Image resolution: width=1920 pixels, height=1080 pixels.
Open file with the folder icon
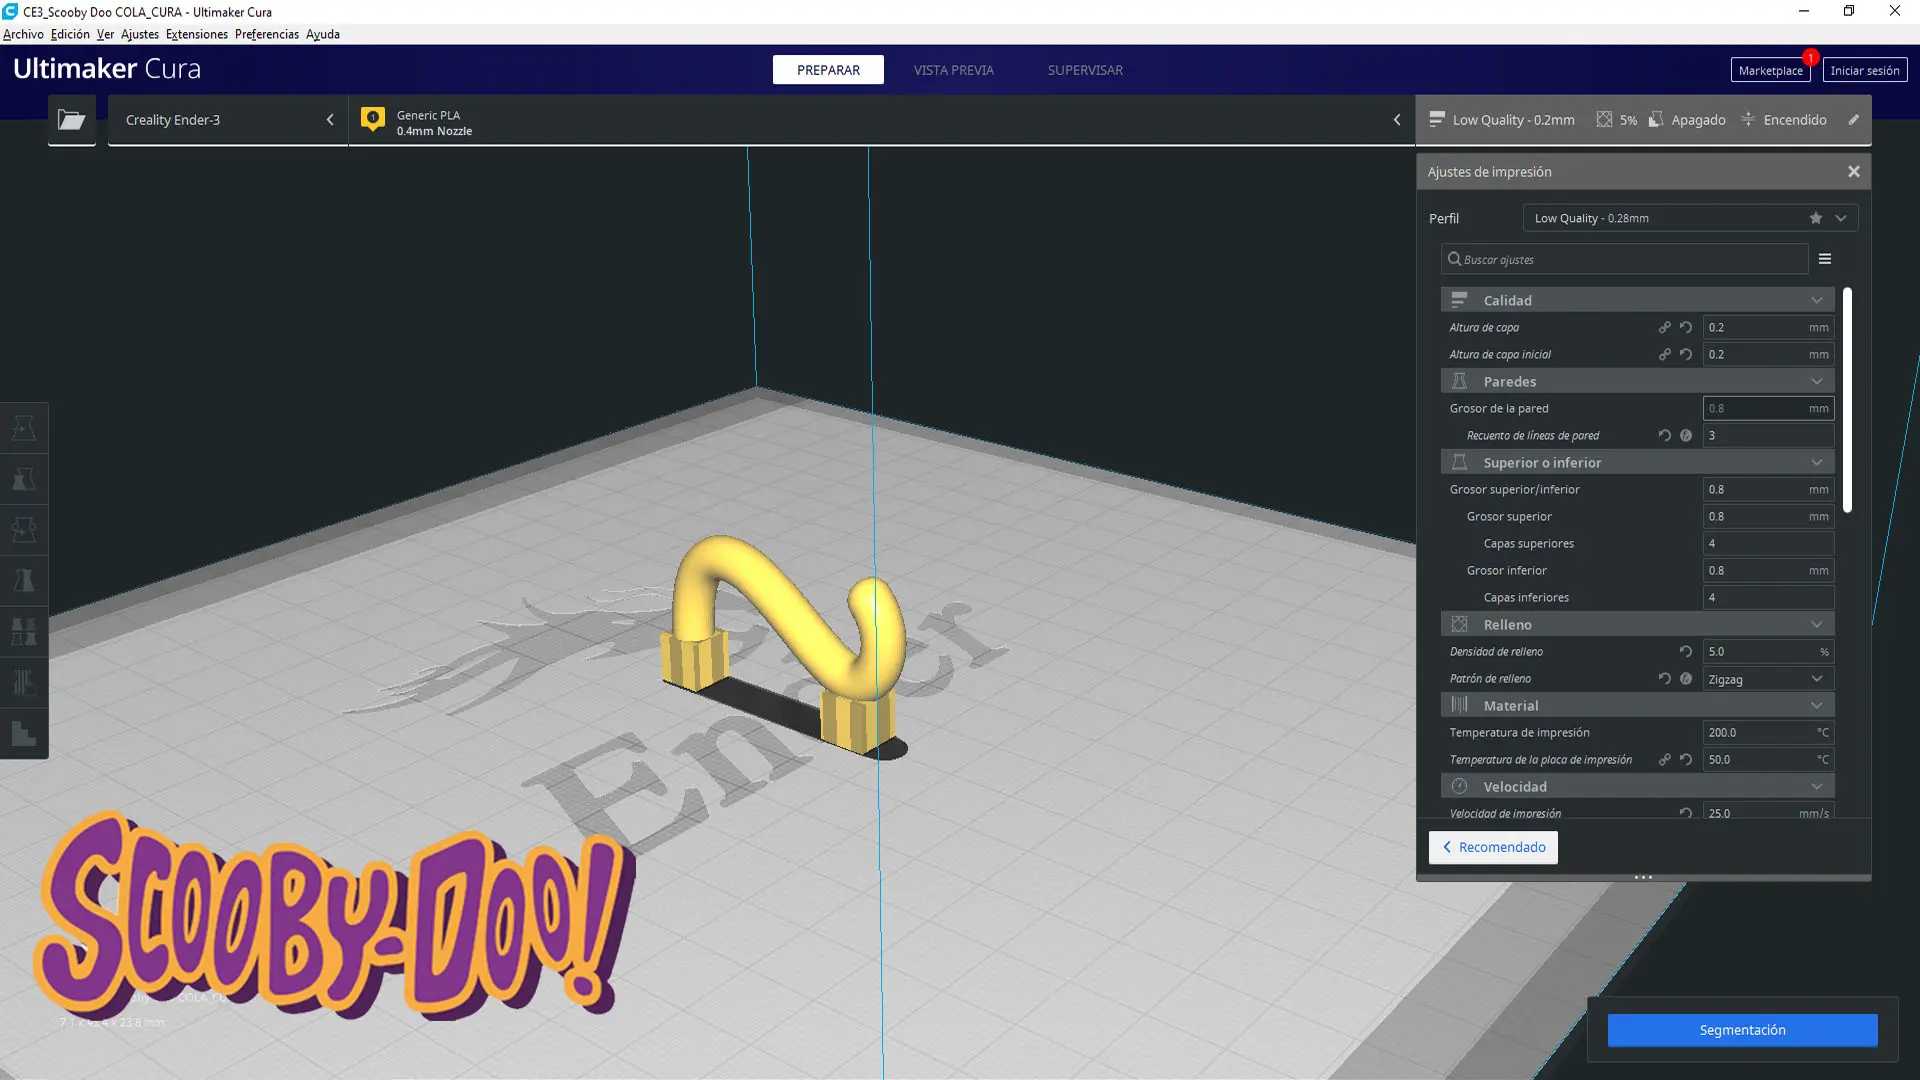pyautogui.click(x=72, y=120)
